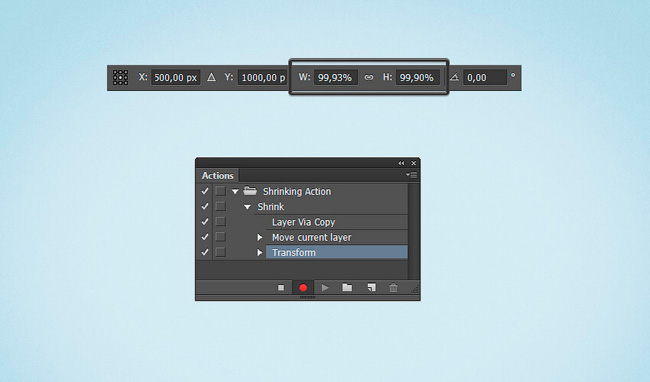The height and width of the screenshot is (382, 650).
Task: Toggle checkmark for Shrink action
Action: 205,206
